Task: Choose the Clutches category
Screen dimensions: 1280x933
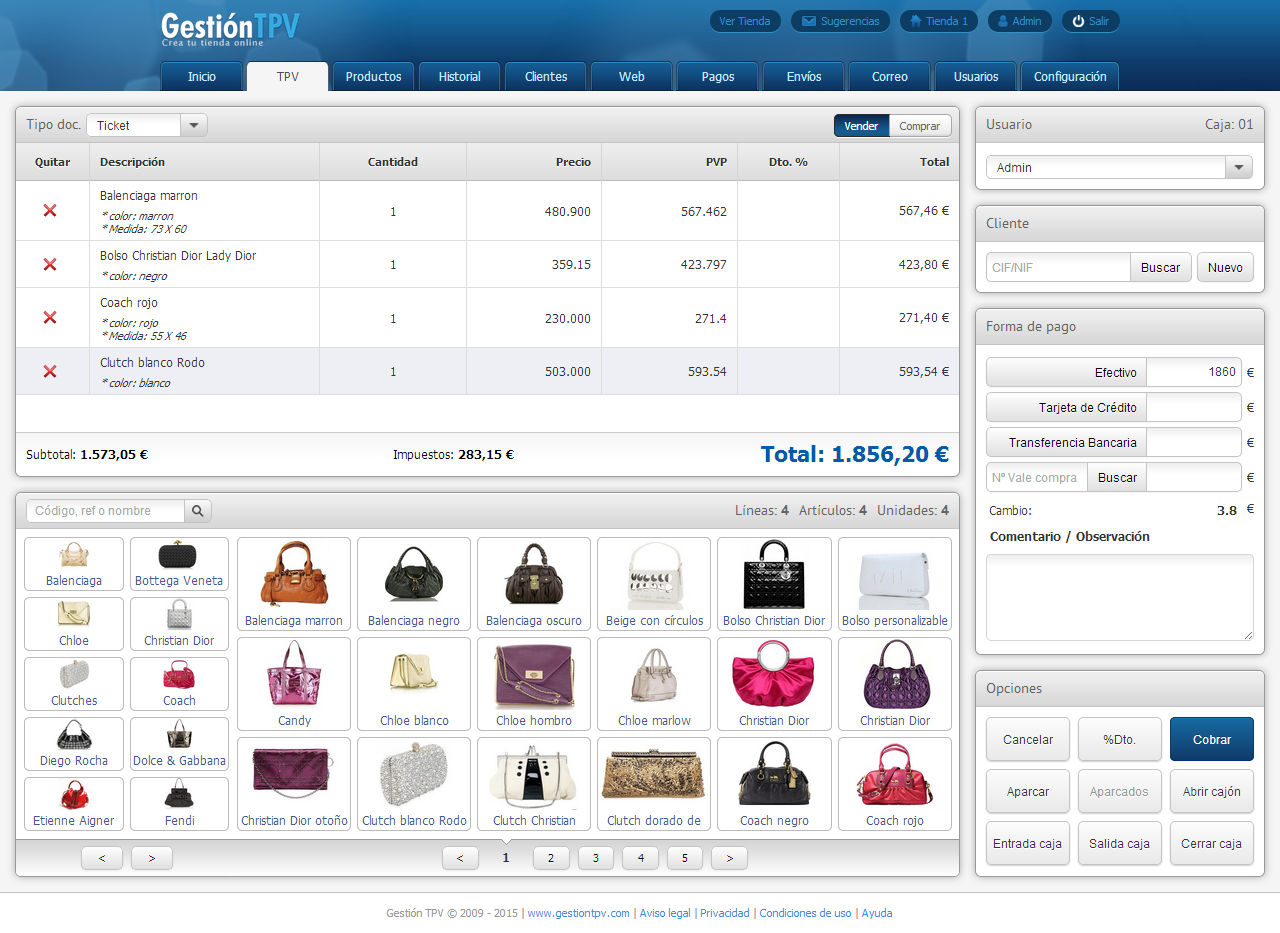Action: coord(74,684)
